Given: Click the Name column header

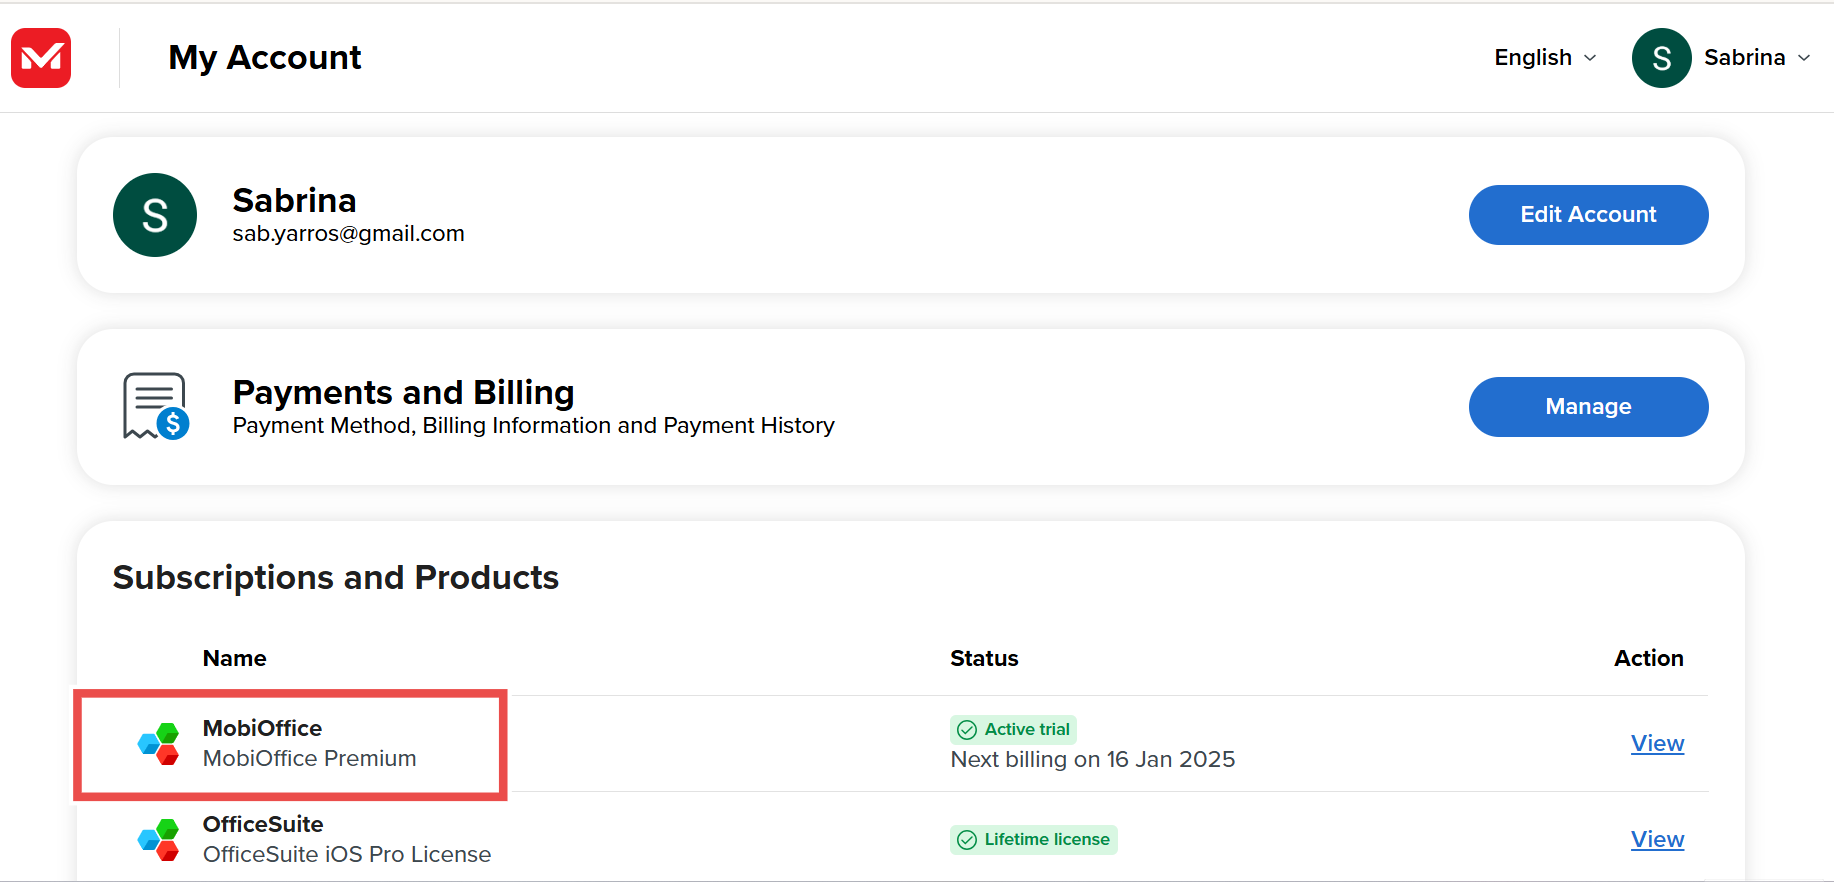Looking at the screenshot, I should pos(234,658).
